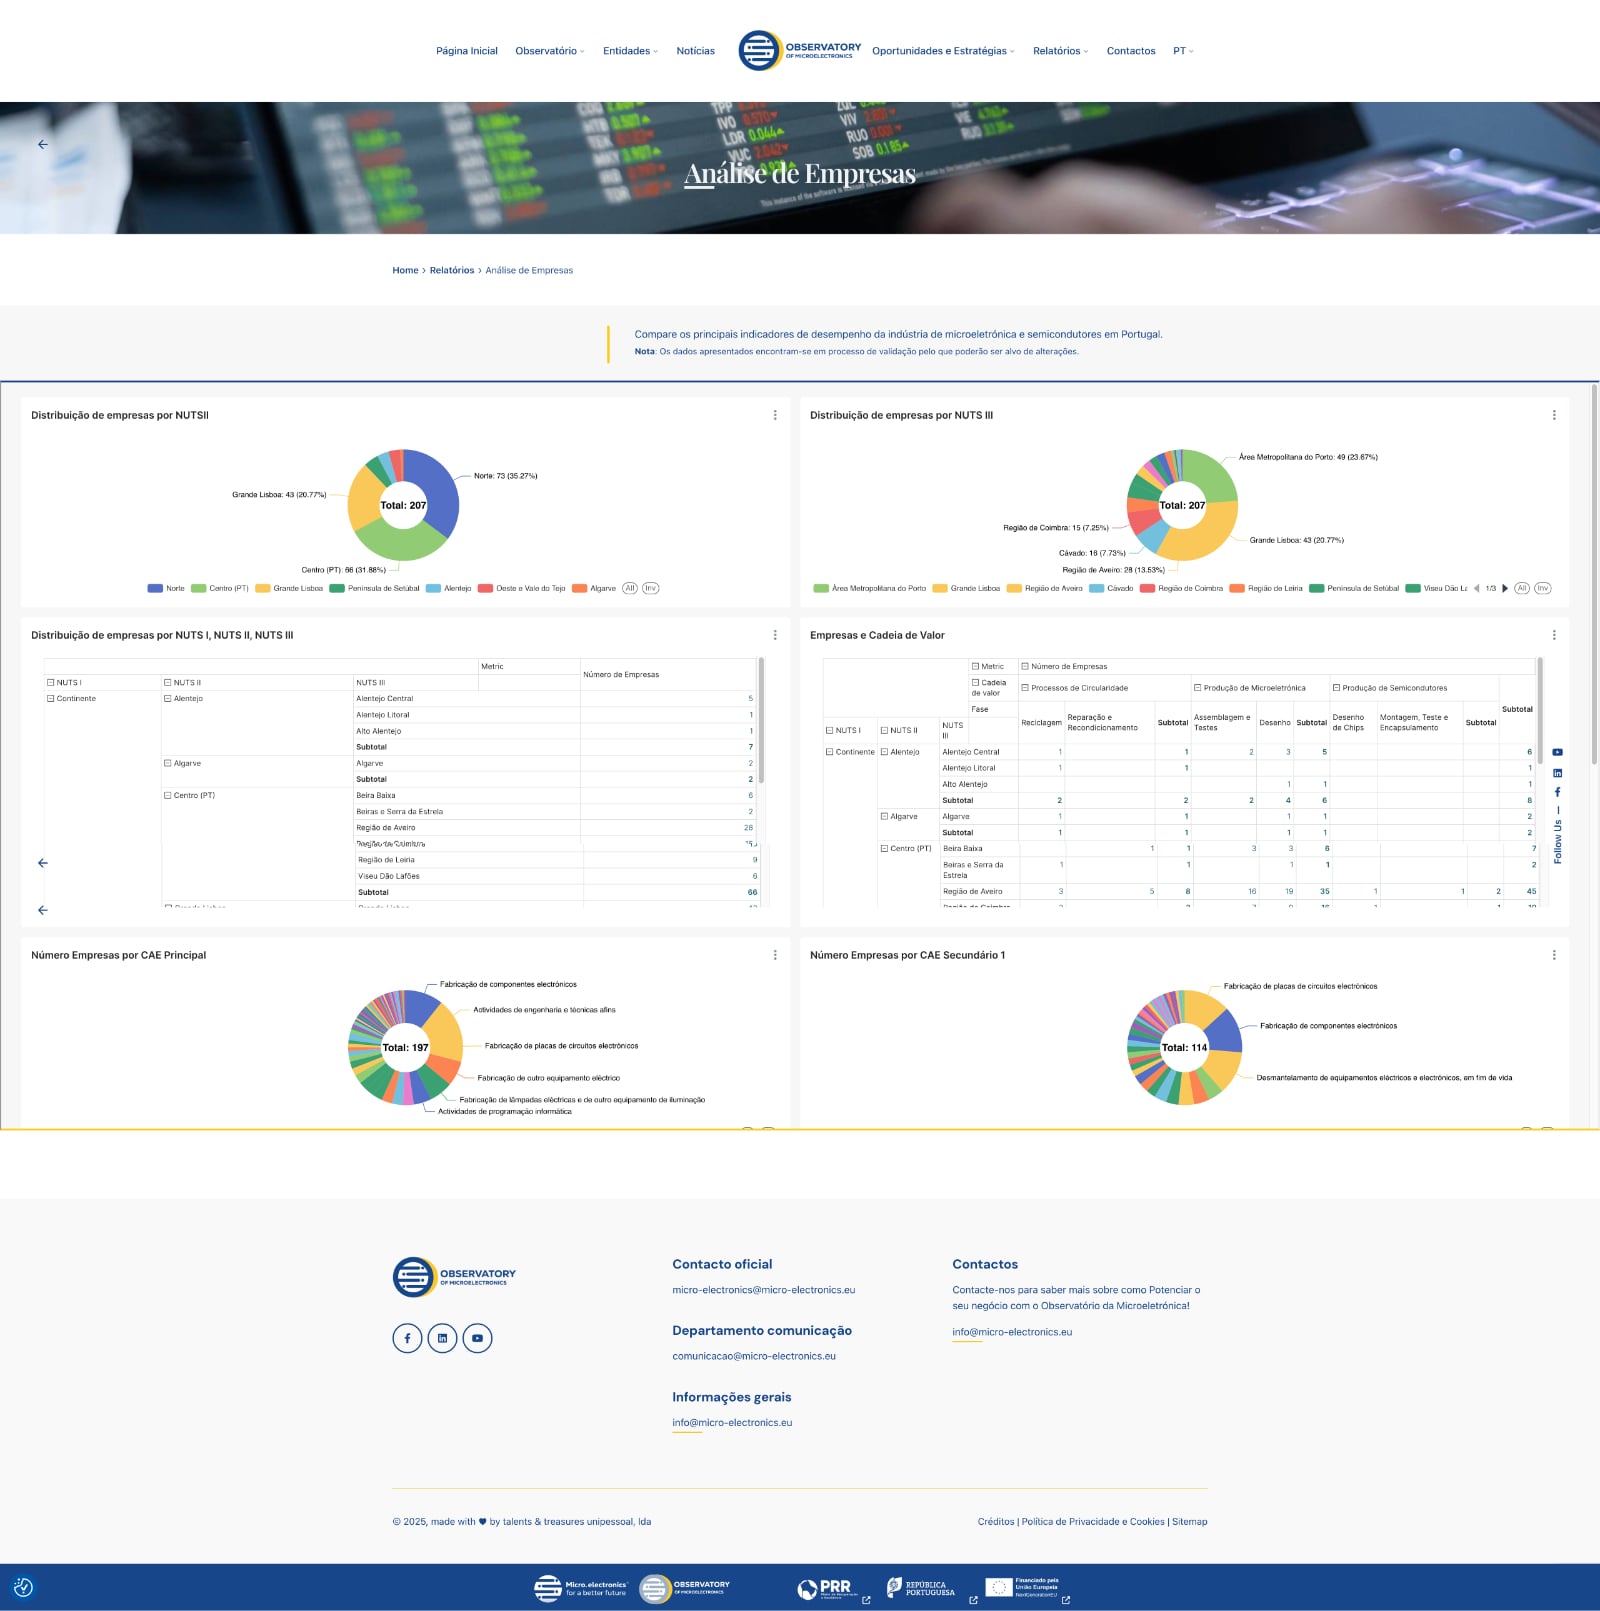Click the back arrow on the hero banner
Viewport: 1600px width, 1611px height.
coord(43,145)
